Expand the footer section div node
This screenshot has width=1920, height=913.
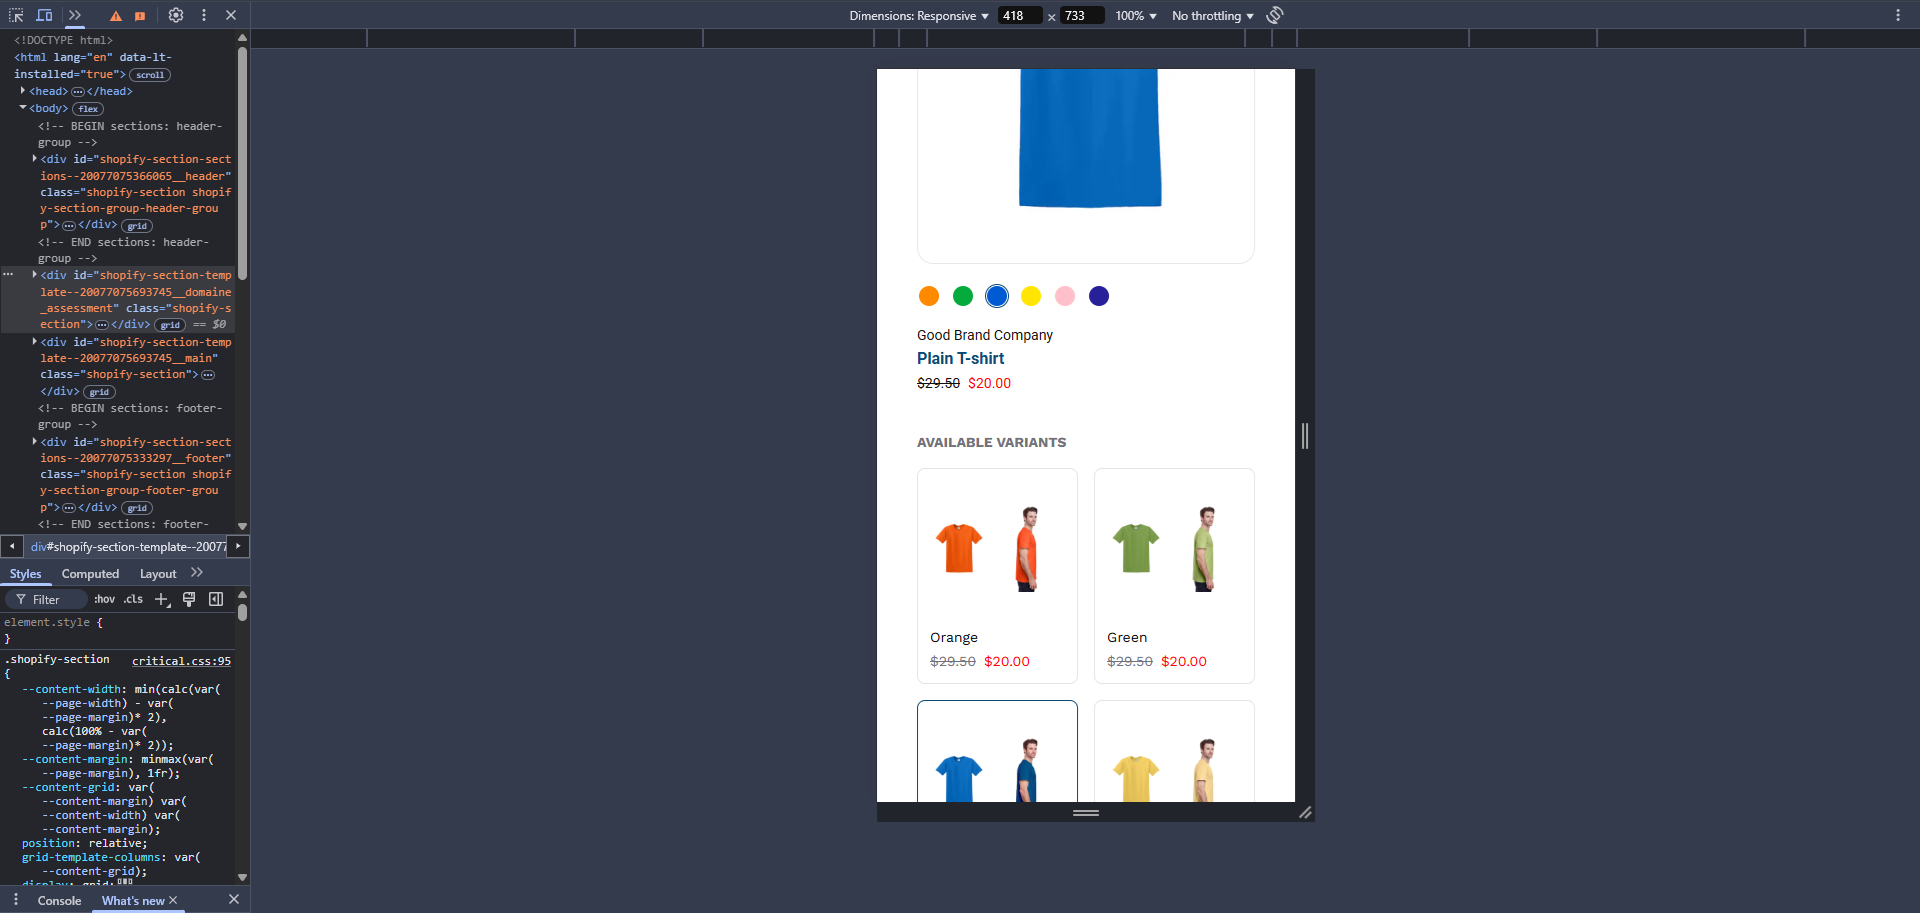click(35, 442)
